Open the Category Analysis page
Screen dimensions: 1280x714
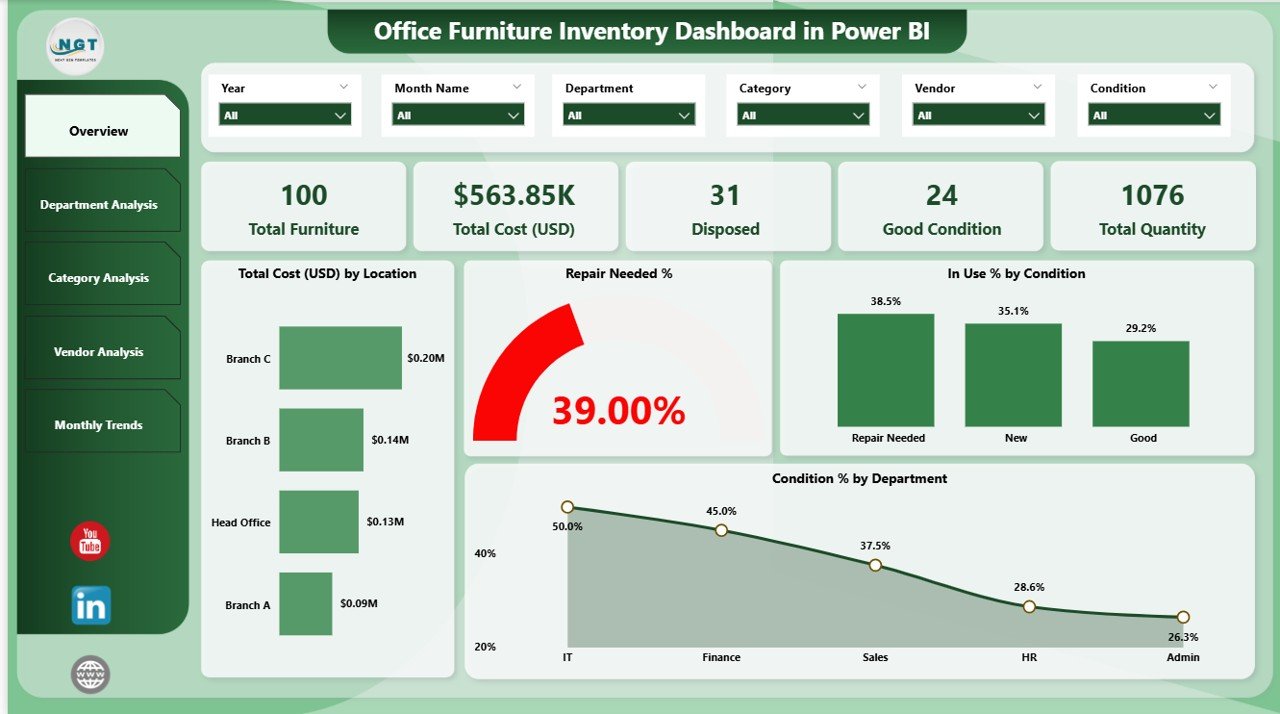coord(99,278)
